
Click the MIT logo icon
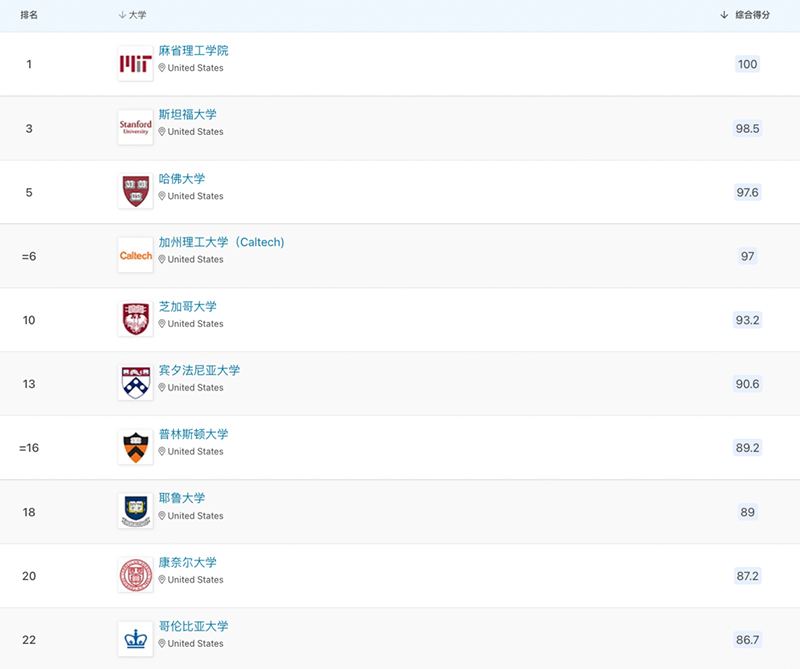point(135,64)
